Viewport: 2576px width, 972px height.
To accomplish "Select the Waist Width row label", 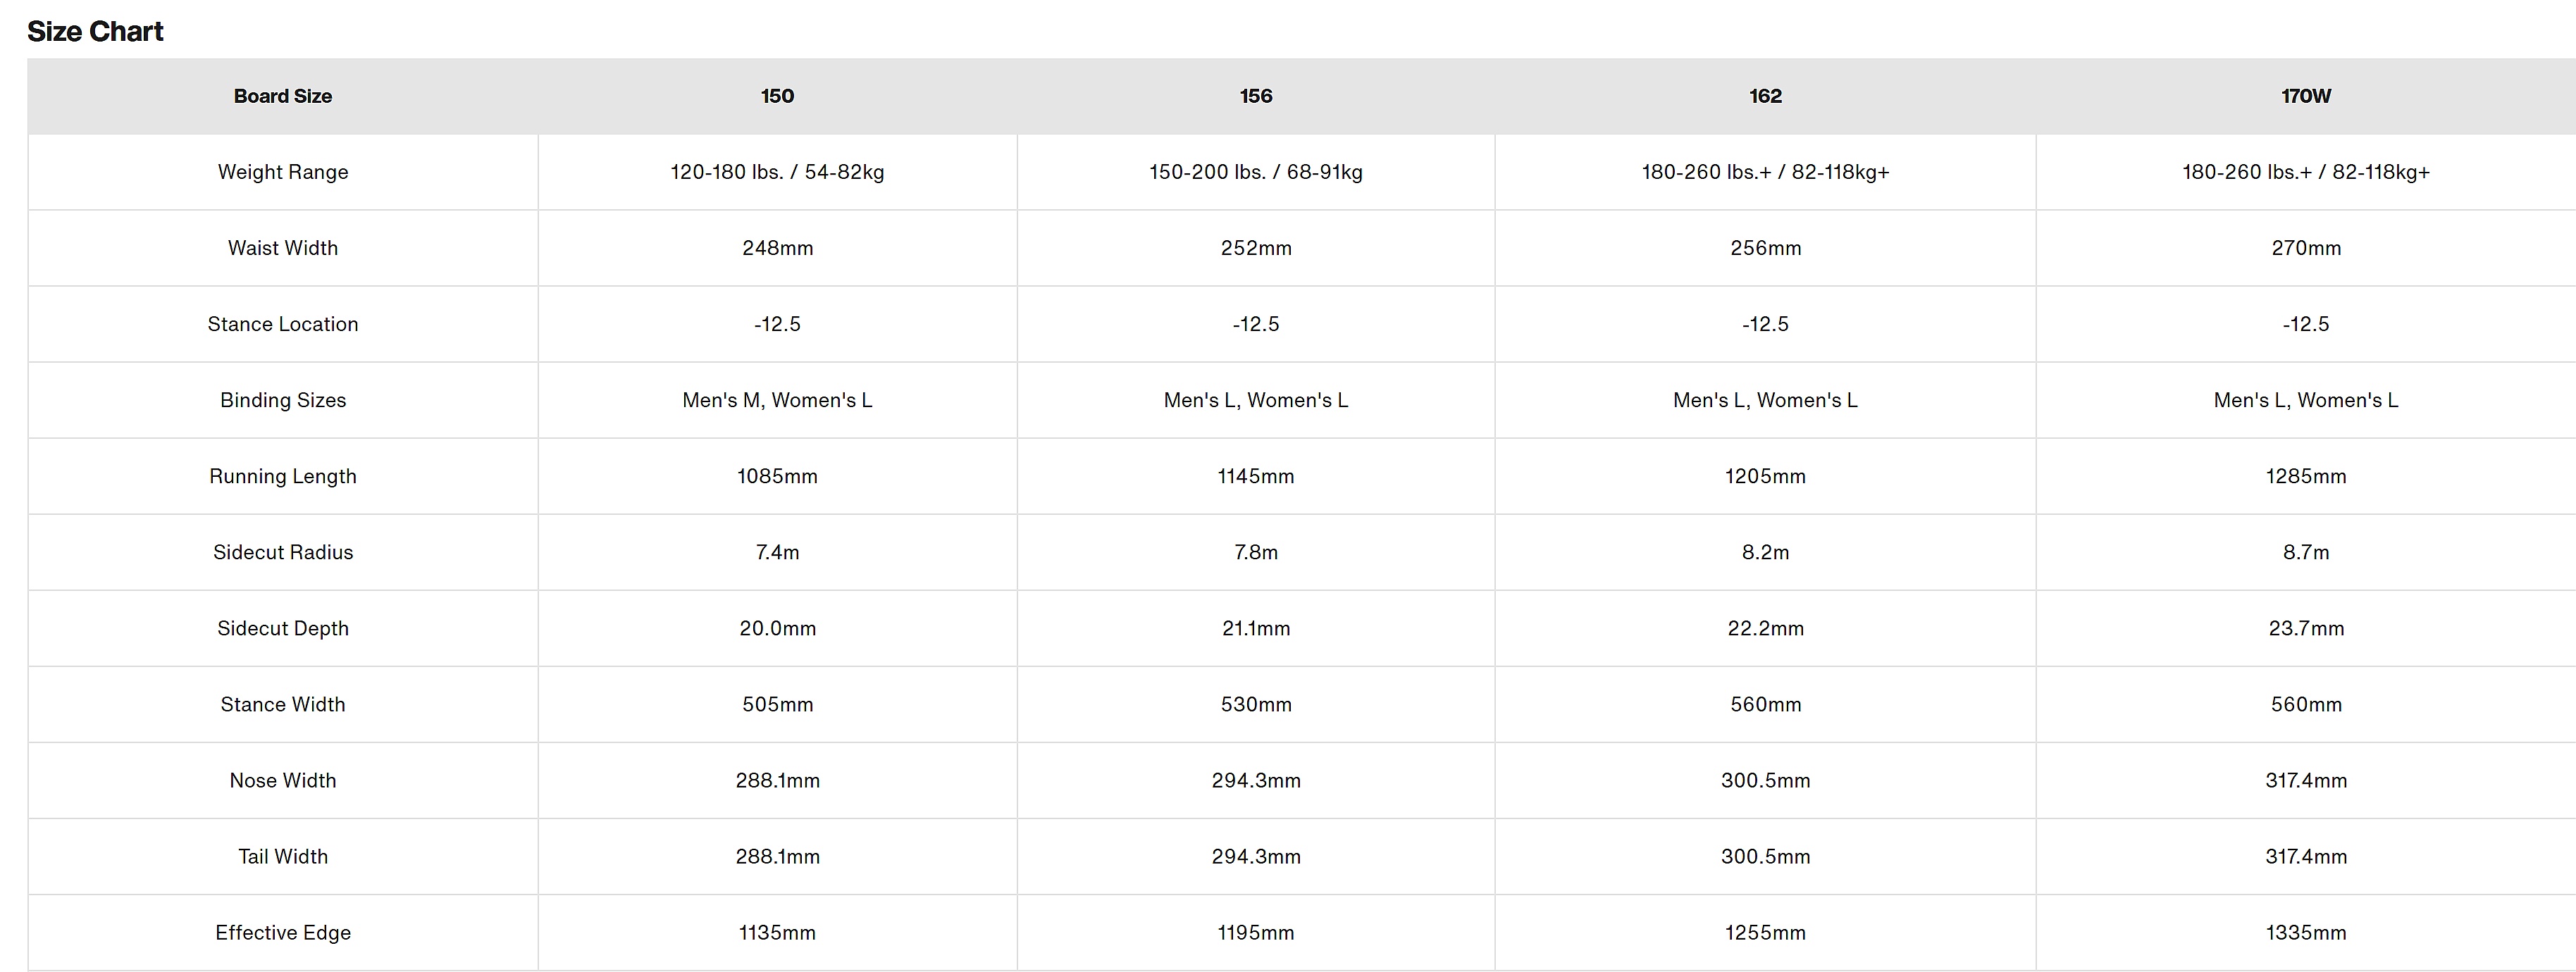I will click(283, 248).
